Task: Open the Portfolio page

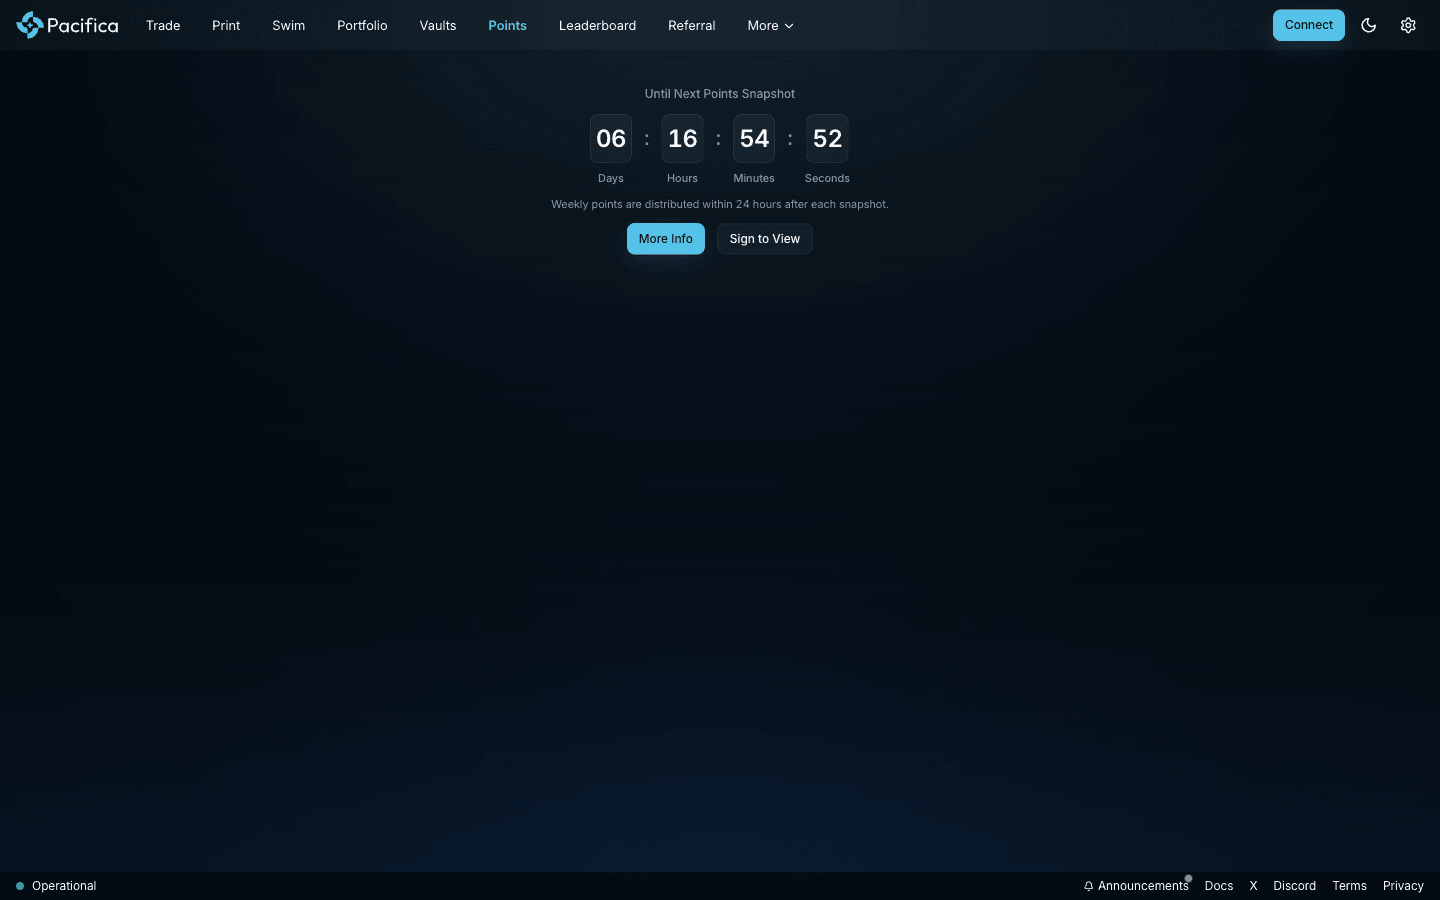Action: point(362,25)
